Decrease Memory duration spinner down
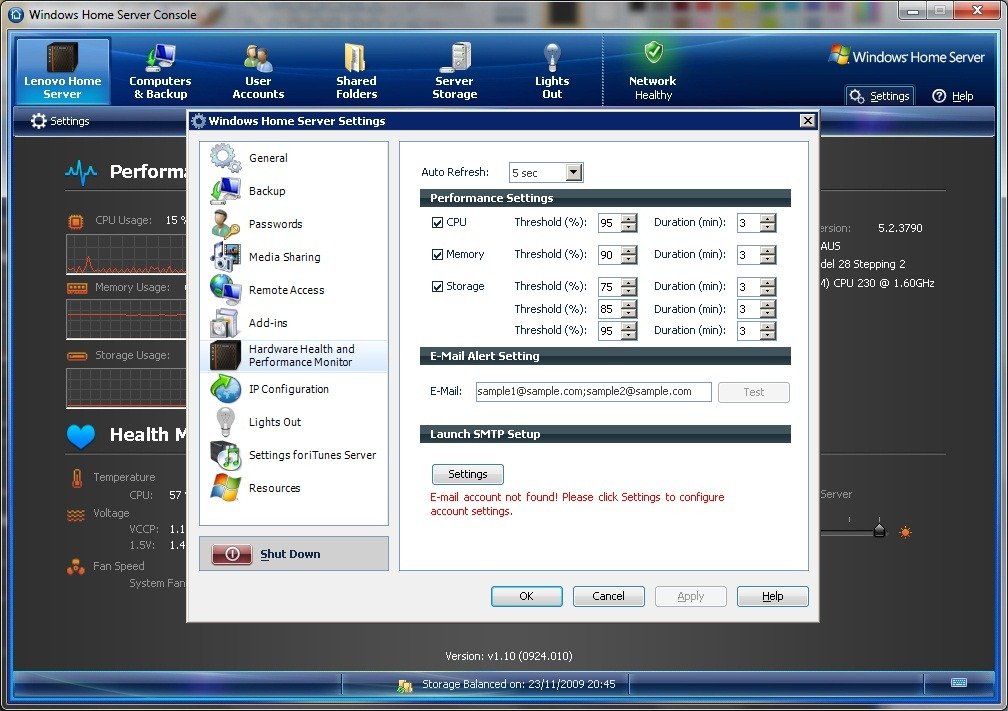Viewport: 1008px width, 711px height. tap(768, 260)
